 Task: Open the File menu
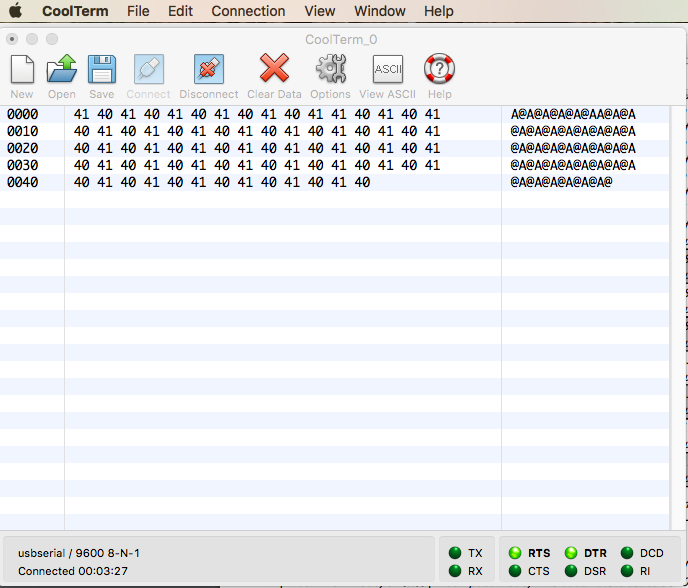[x=138, y=11]
